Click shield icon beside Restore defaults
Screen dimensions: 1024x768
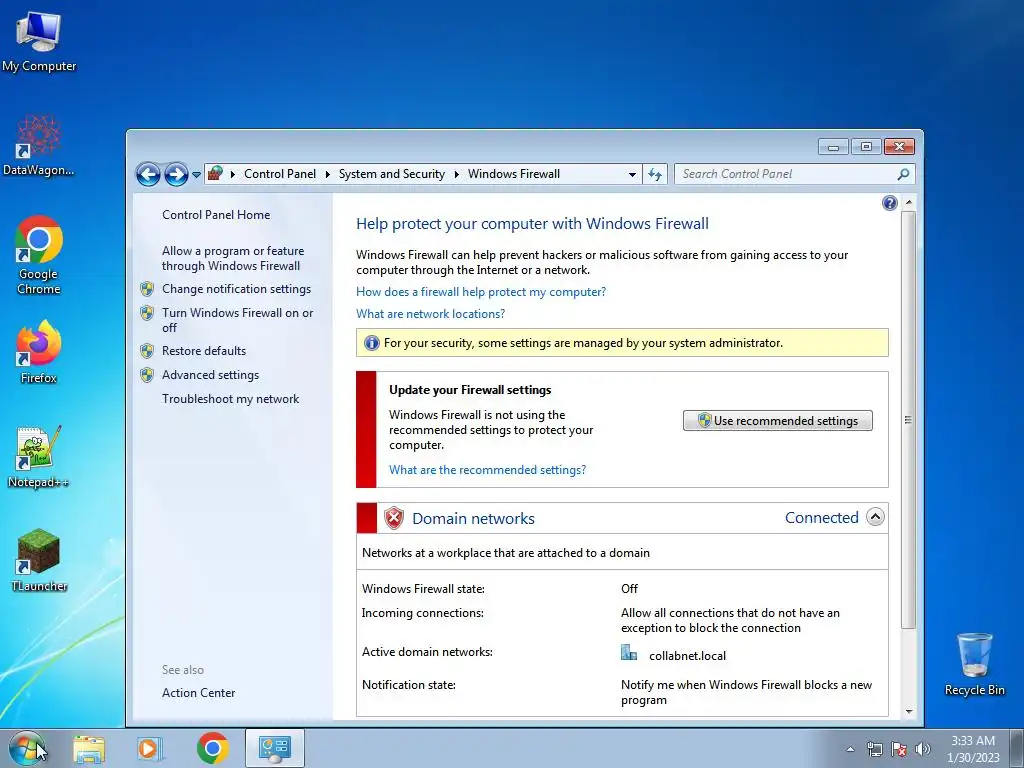pyautogui.click(x=148, y=351)
